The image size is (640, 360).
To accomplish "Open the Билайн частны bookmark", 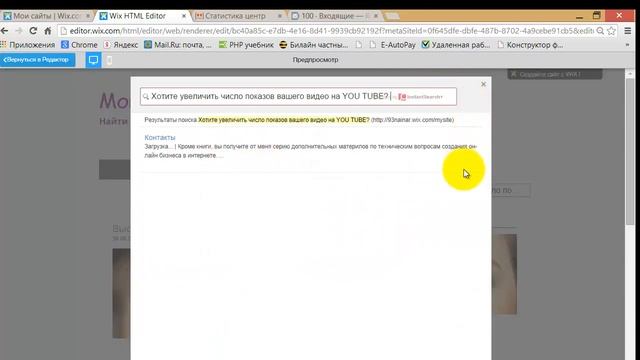I will [x=313, y=45].
